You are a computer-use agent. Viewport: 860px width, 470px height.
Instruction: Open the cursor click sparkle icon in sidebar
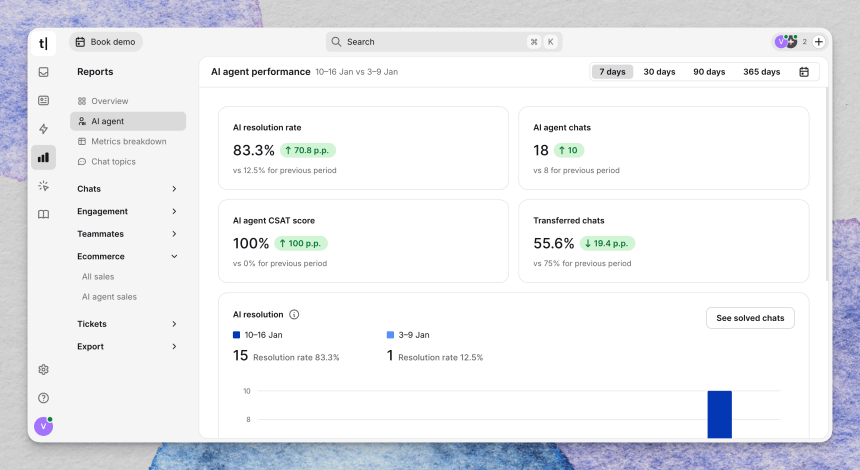[x=43, y=186]
